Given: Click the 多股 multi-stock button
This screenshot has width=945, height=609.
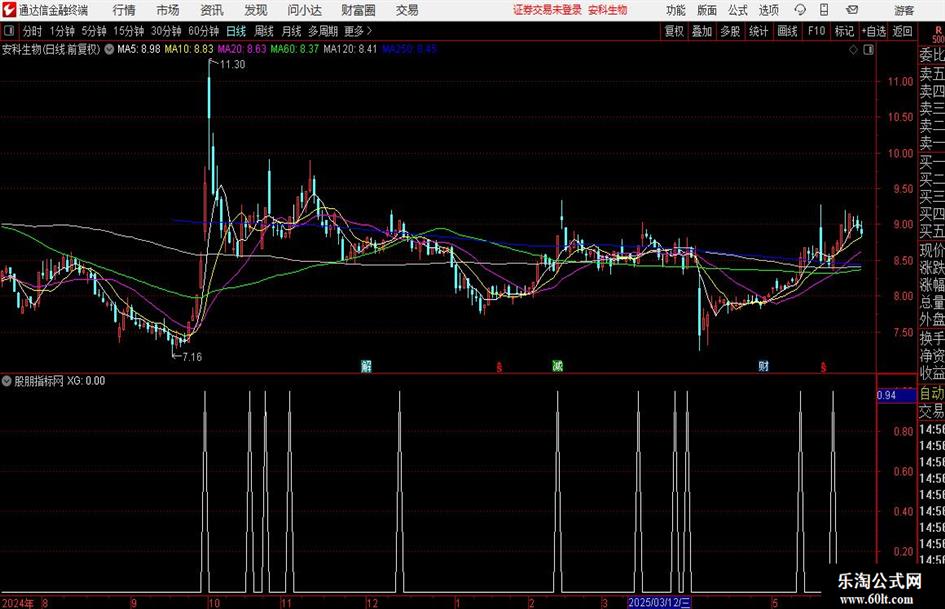Looking at the screenshot, I should 730,31.
